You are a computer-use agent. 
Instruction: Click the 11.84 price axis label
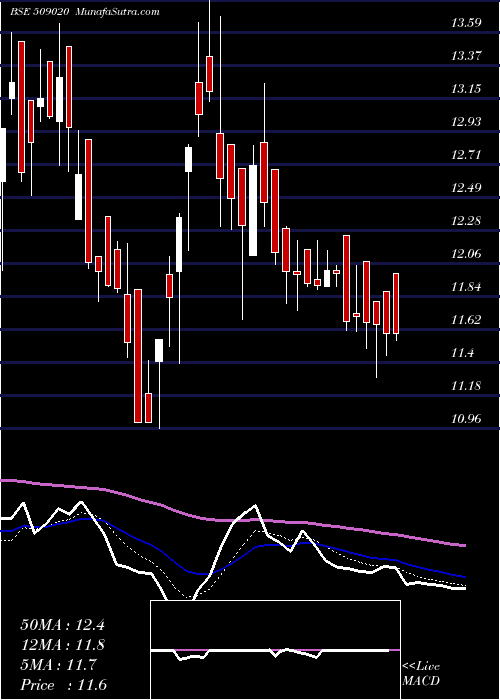click(x=466, y=287)
